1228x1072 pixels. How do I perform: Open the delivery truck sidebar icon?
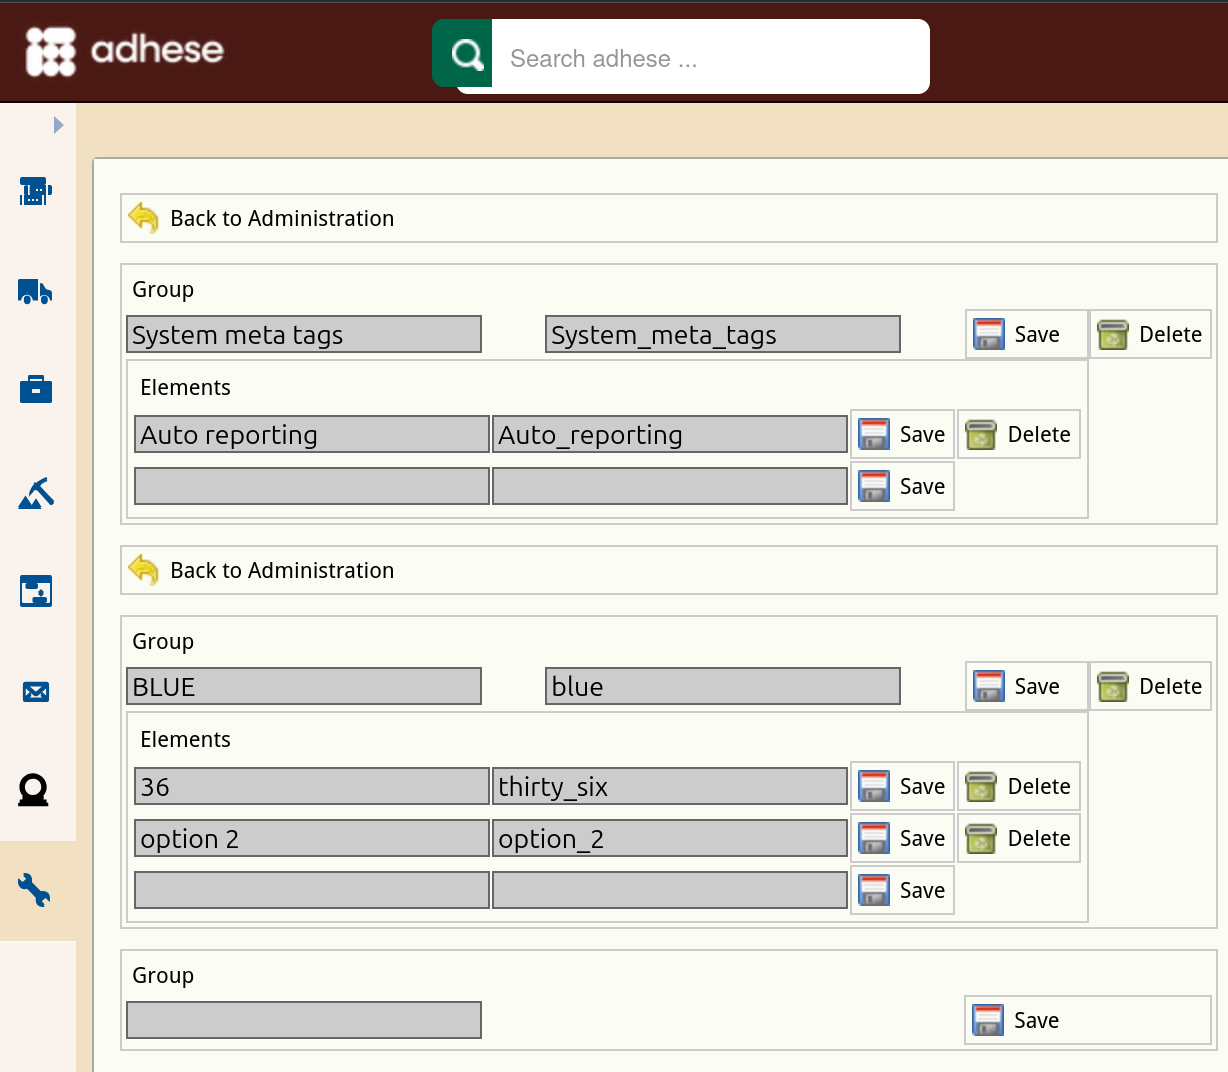click(x=35, y=291)
